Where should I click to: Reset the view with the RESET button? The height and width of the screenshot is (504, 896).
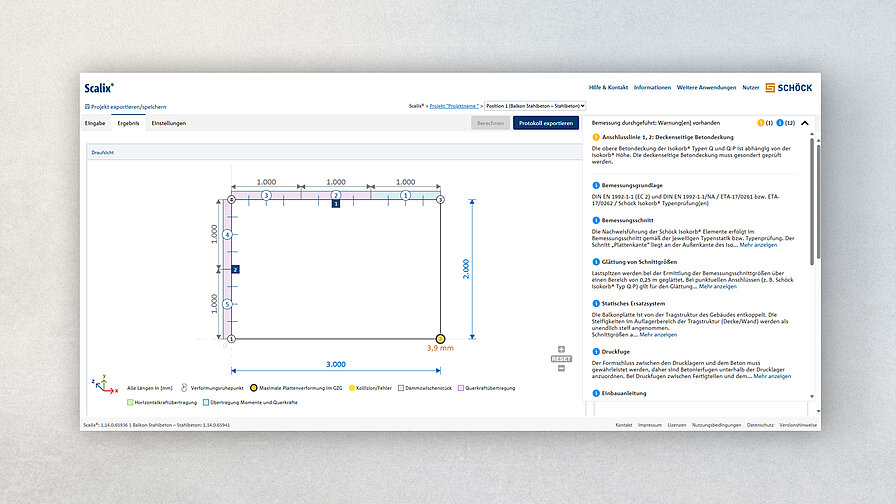click(561, 358)
